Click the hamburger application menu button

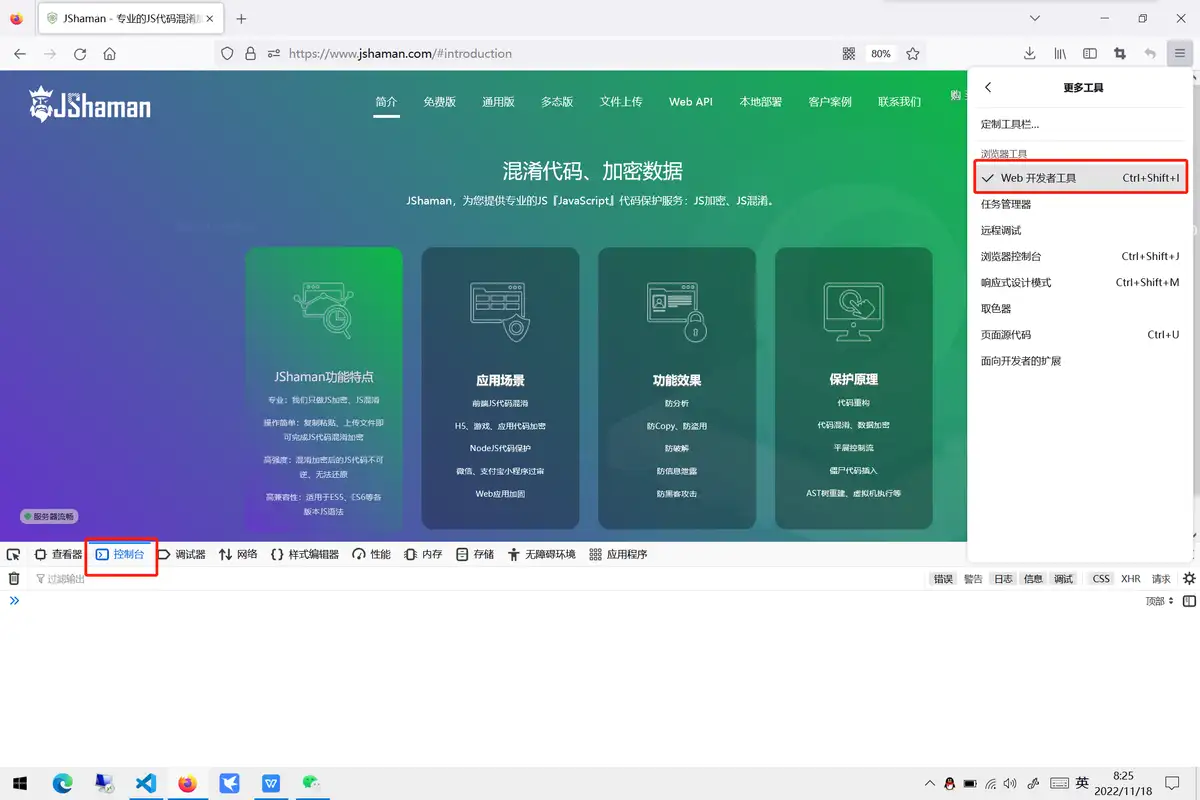pyautogui.click(x=1180, y=54)
